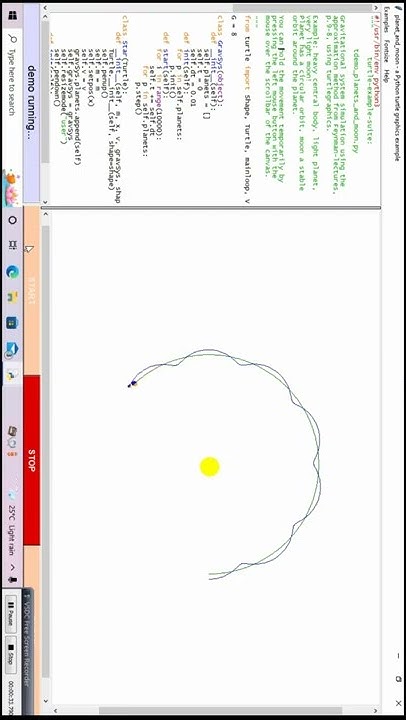The width and height of the screenshot is (406, 720).
Task: Open the Fontsize menu
Action: pos(387,53)
